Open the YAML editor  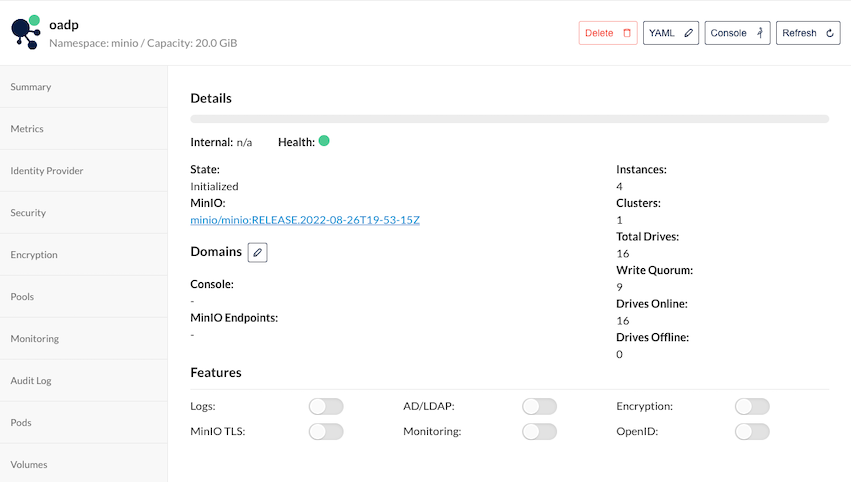click(x=671, y=33)
